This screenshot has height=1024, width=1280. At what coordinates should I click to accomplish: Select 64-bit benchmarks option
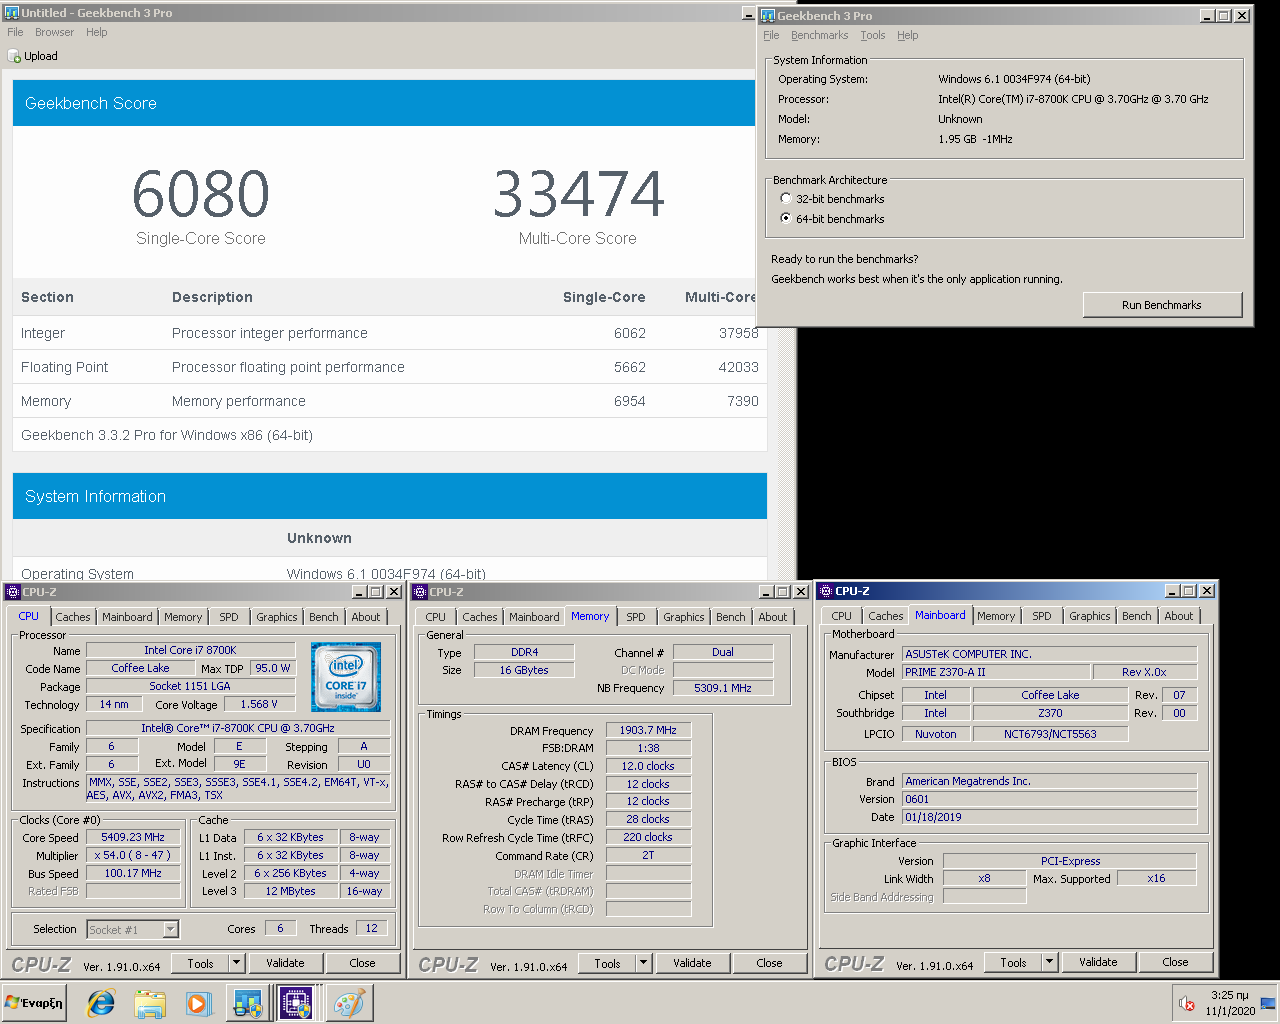786,218
